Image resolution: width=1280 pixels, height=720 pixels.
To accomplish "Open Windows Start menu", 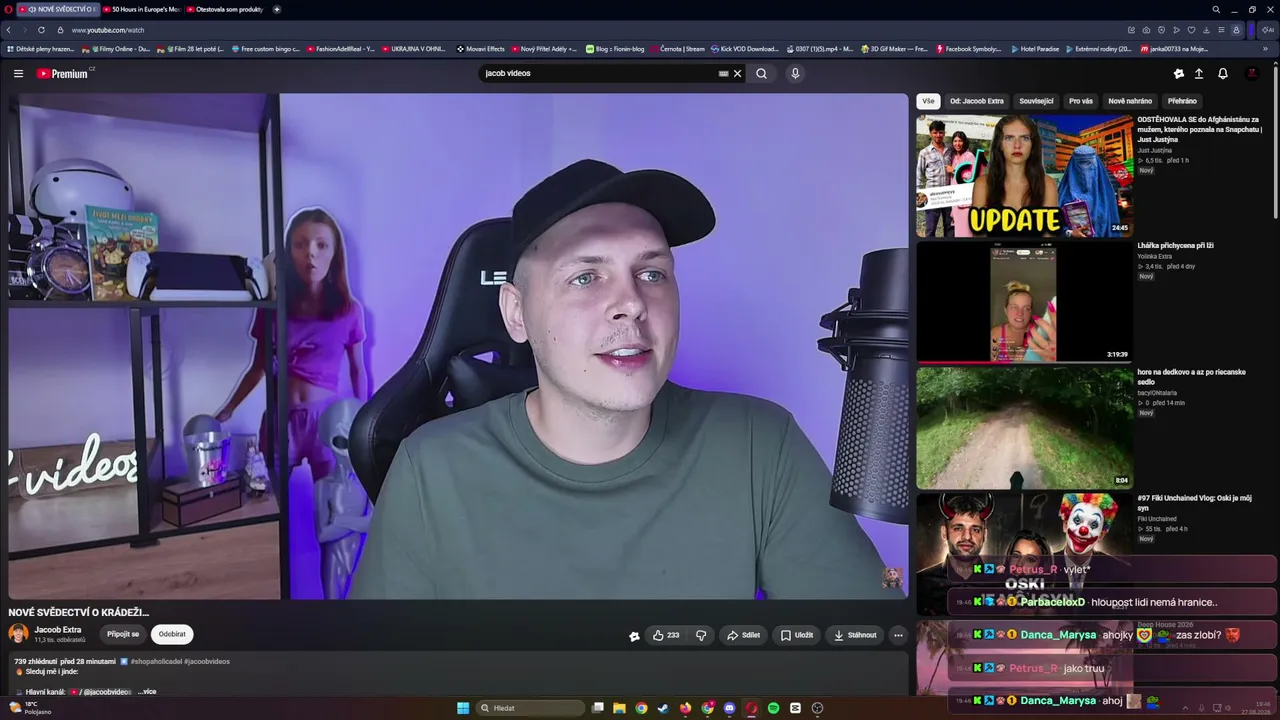I will point(463,708).
